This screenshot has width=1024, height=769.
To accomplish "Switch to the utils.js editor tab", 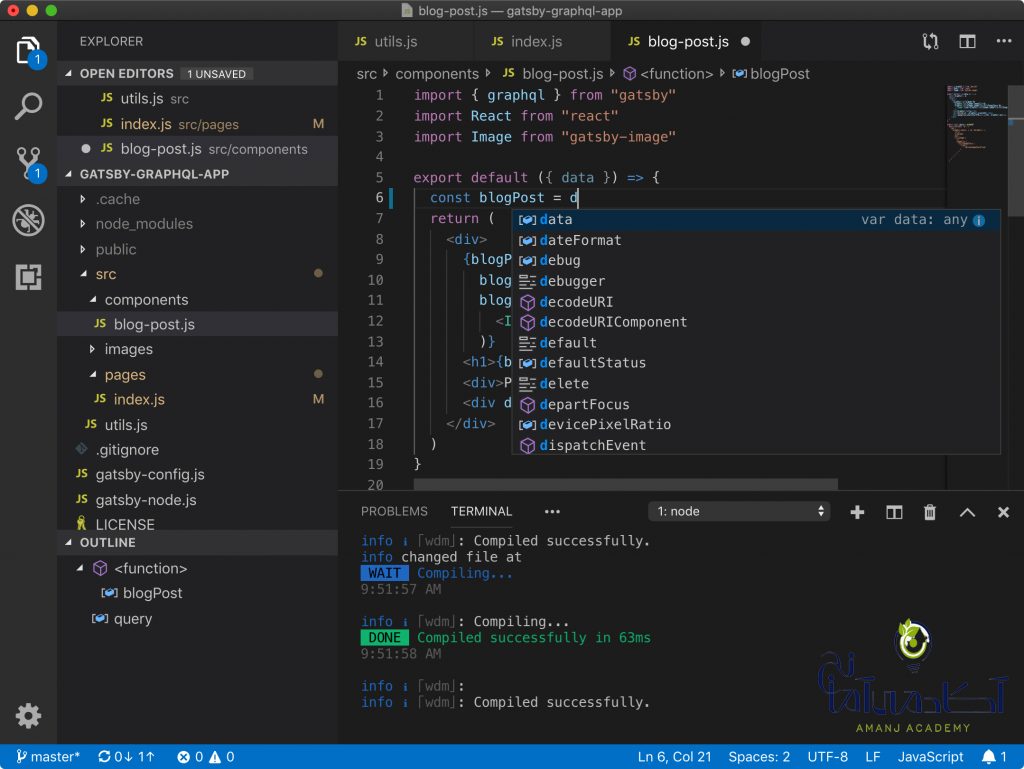I will pos(396,42).
